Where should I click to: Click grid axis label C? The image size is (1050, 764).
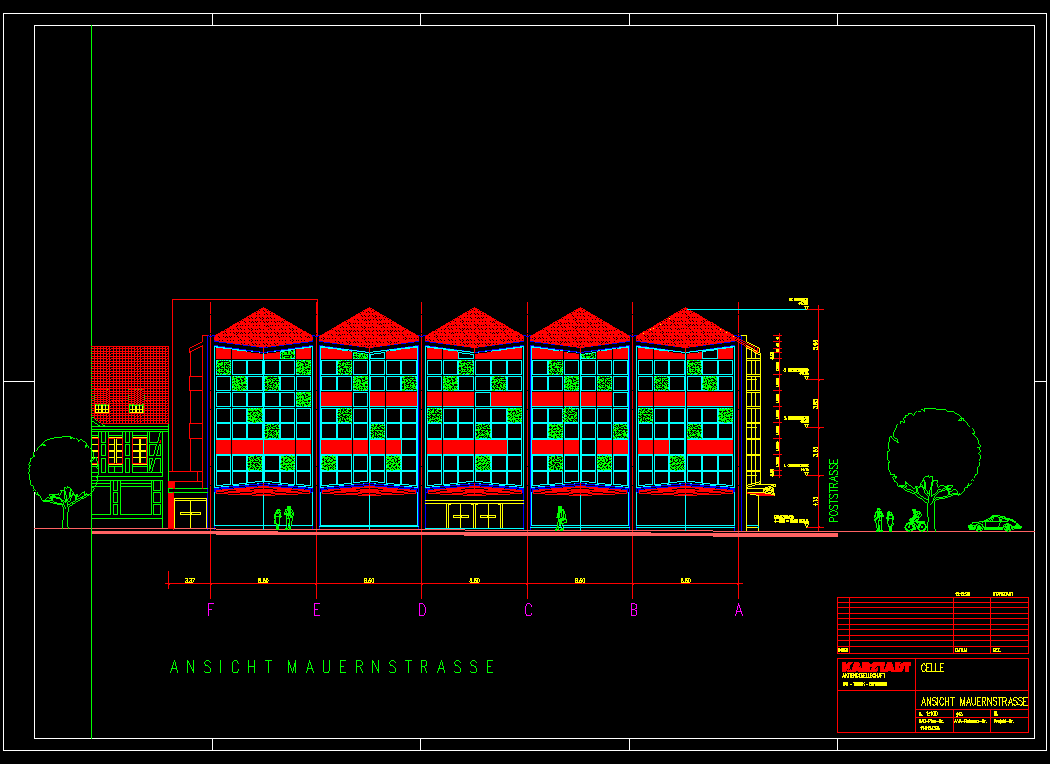coord(528,610)
